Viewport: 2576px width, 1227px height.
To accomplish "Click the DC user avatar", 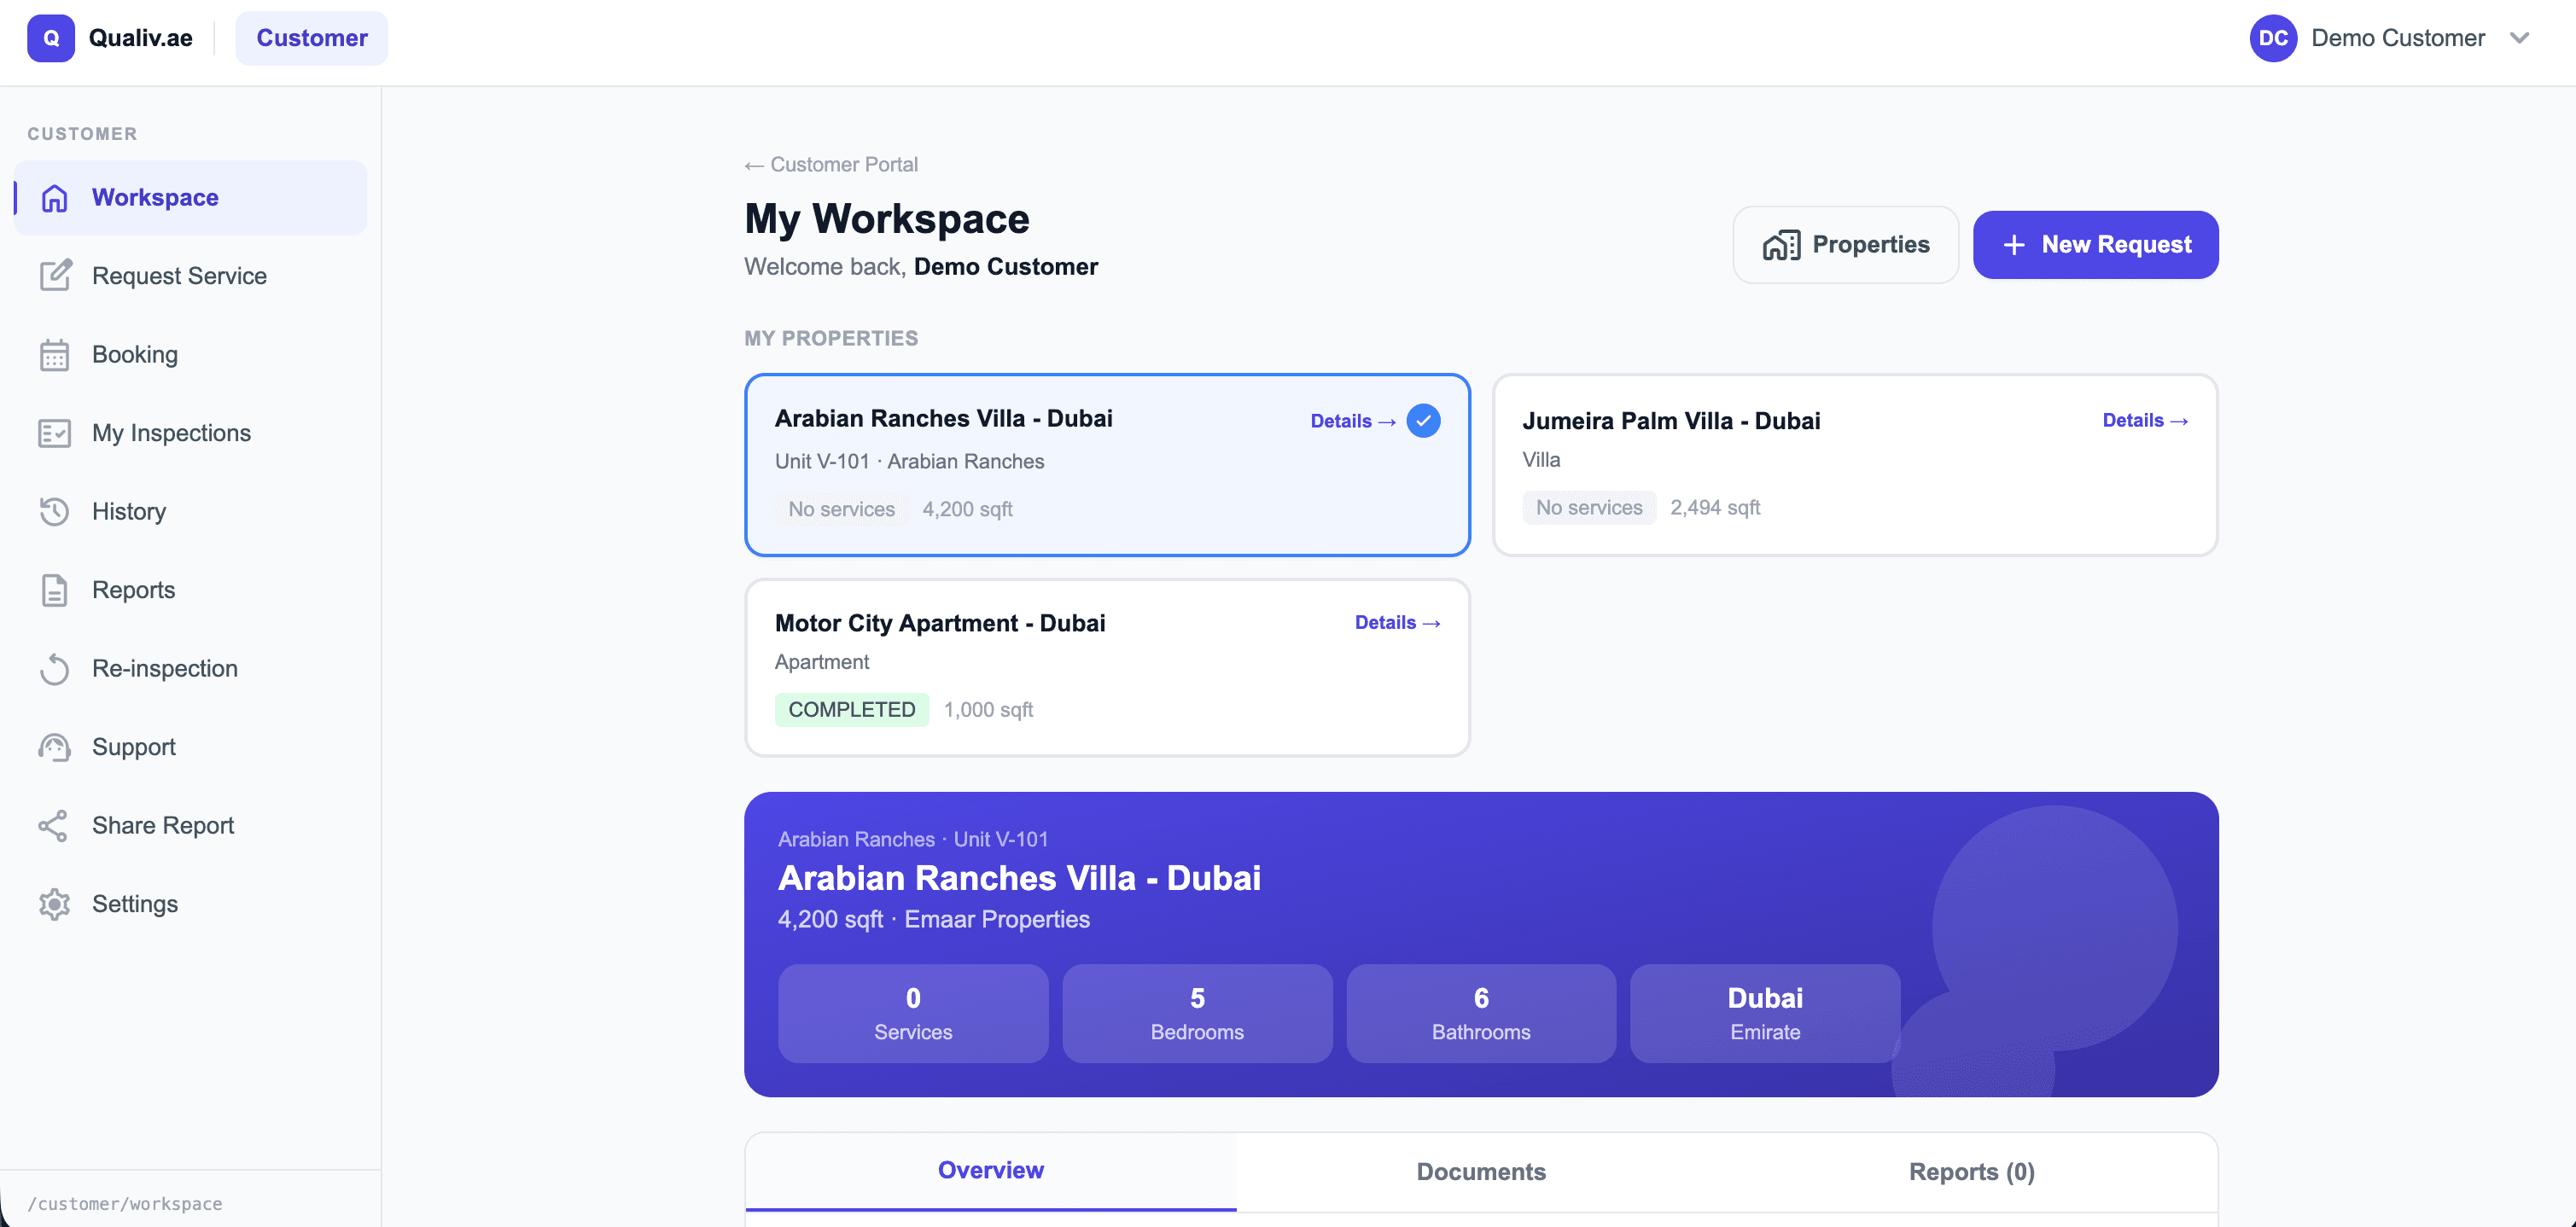I will (2273, 38).
